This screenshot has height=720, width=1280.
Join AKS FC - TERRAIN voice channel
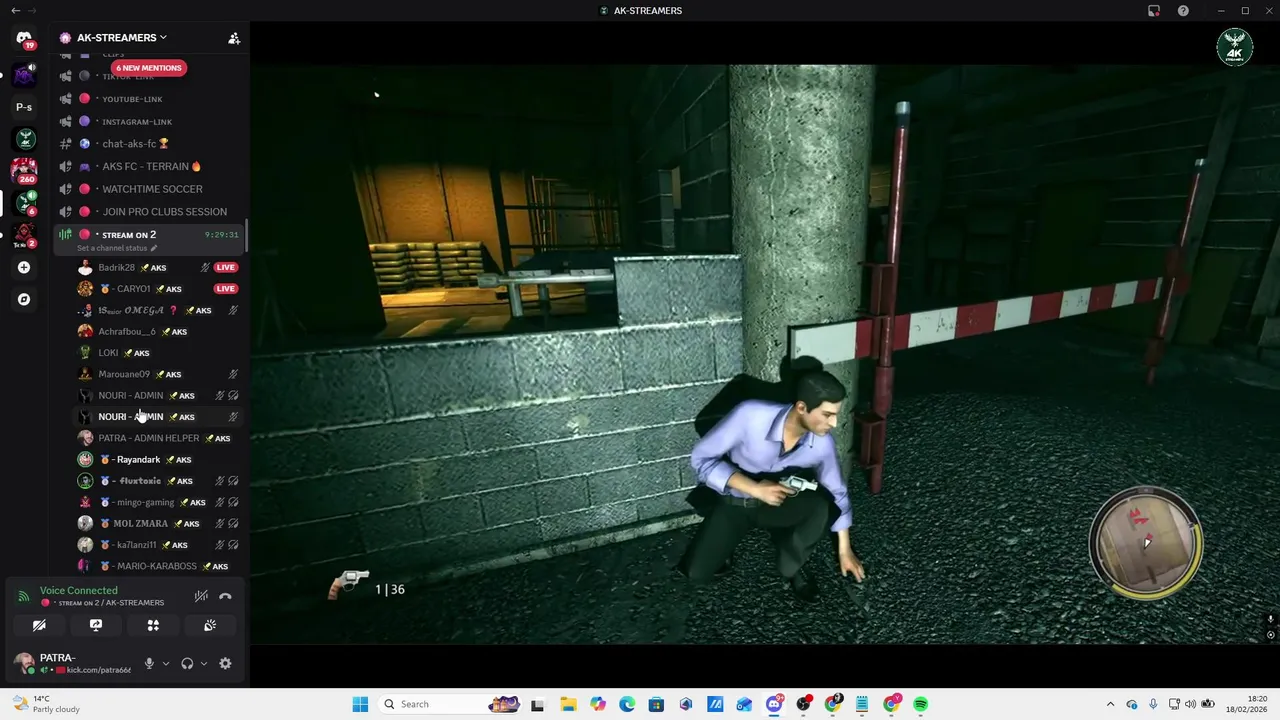[150, 166]
